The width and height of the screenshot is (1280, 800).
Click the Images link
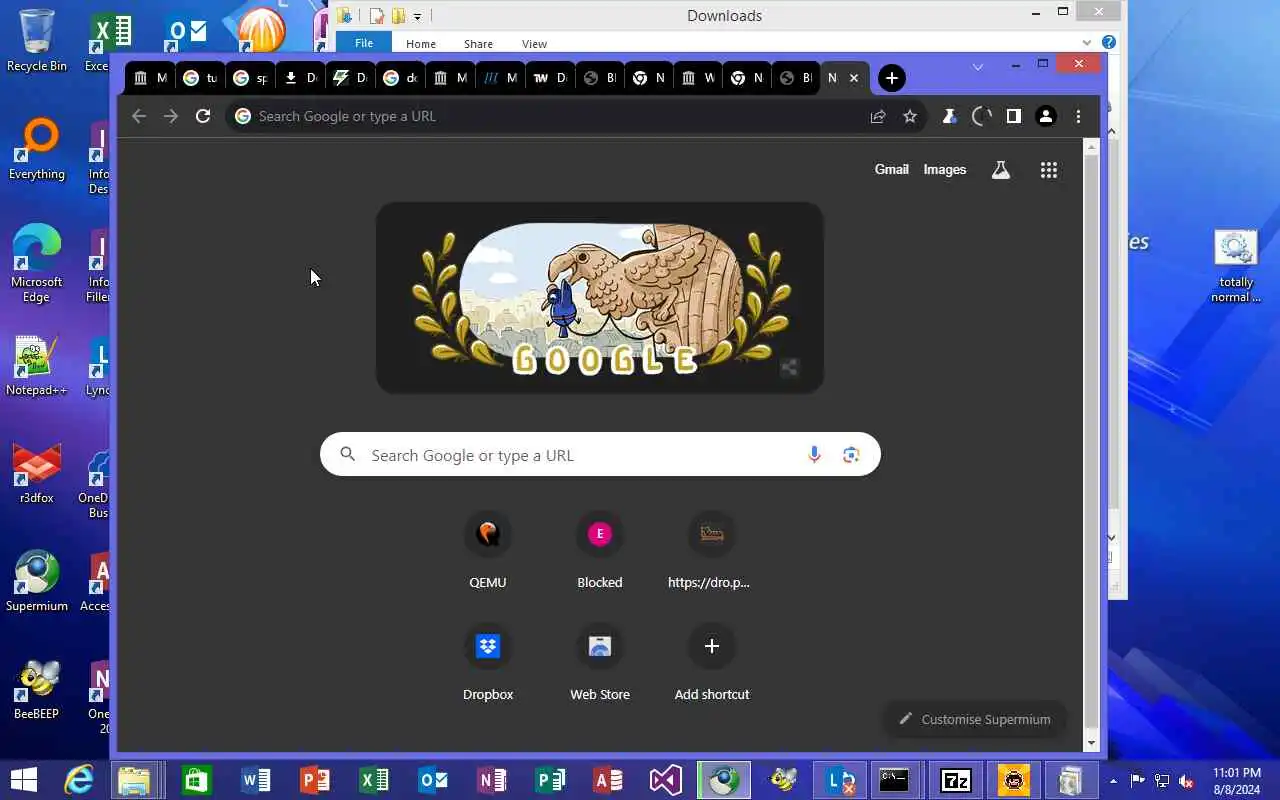coord(945,170)
